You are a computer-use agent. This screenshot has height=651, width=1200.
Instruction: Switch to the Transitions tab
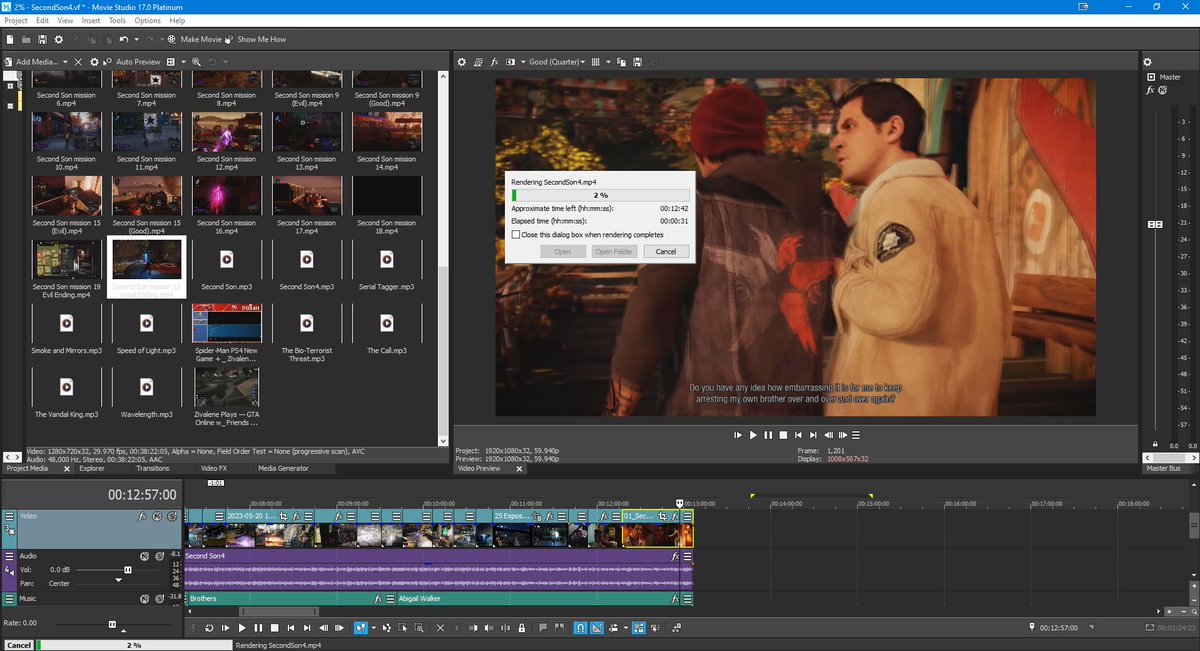point(152,468)
